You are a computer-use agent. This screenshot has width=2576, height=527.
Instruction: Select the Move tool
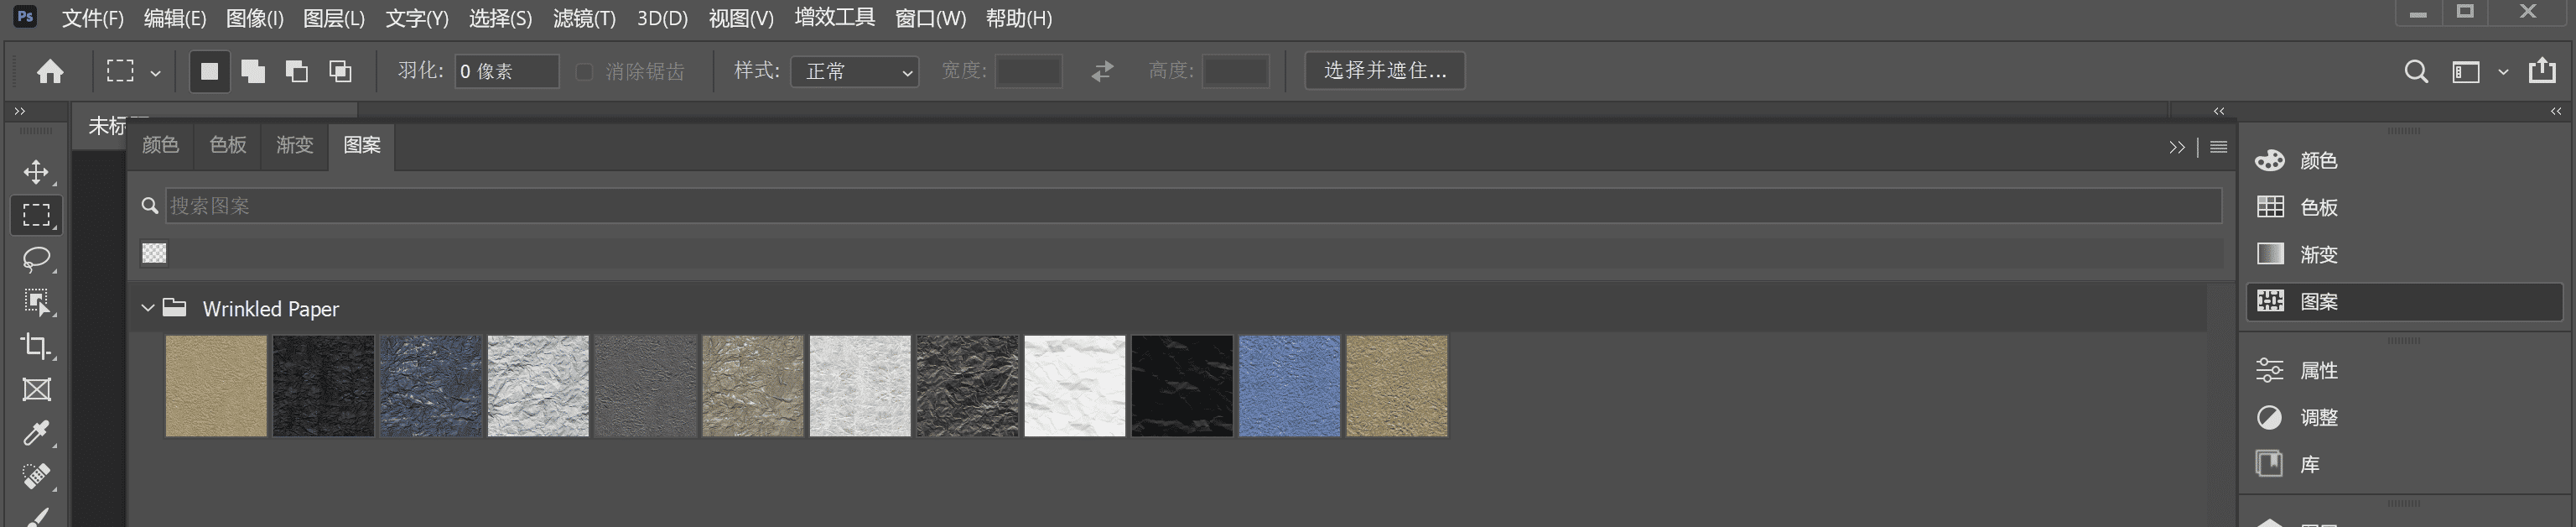36,172
